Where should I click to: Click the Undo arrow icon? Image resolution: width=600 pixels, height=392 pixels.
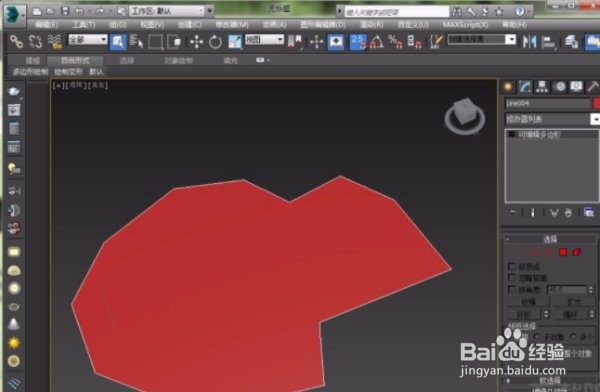click(x=79, y=11)
